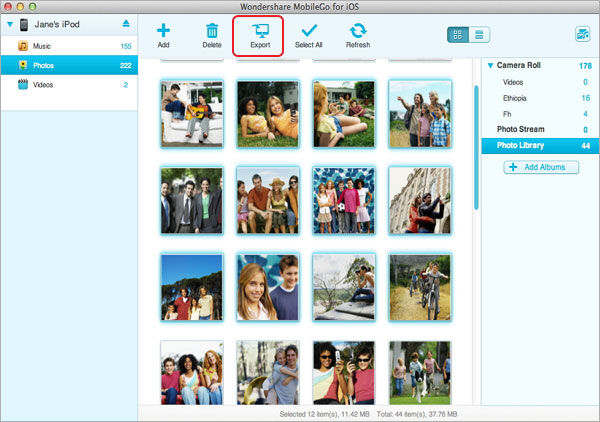Open the media toolbox icon at top right
The image size is (600, 422).
point(583,34)
